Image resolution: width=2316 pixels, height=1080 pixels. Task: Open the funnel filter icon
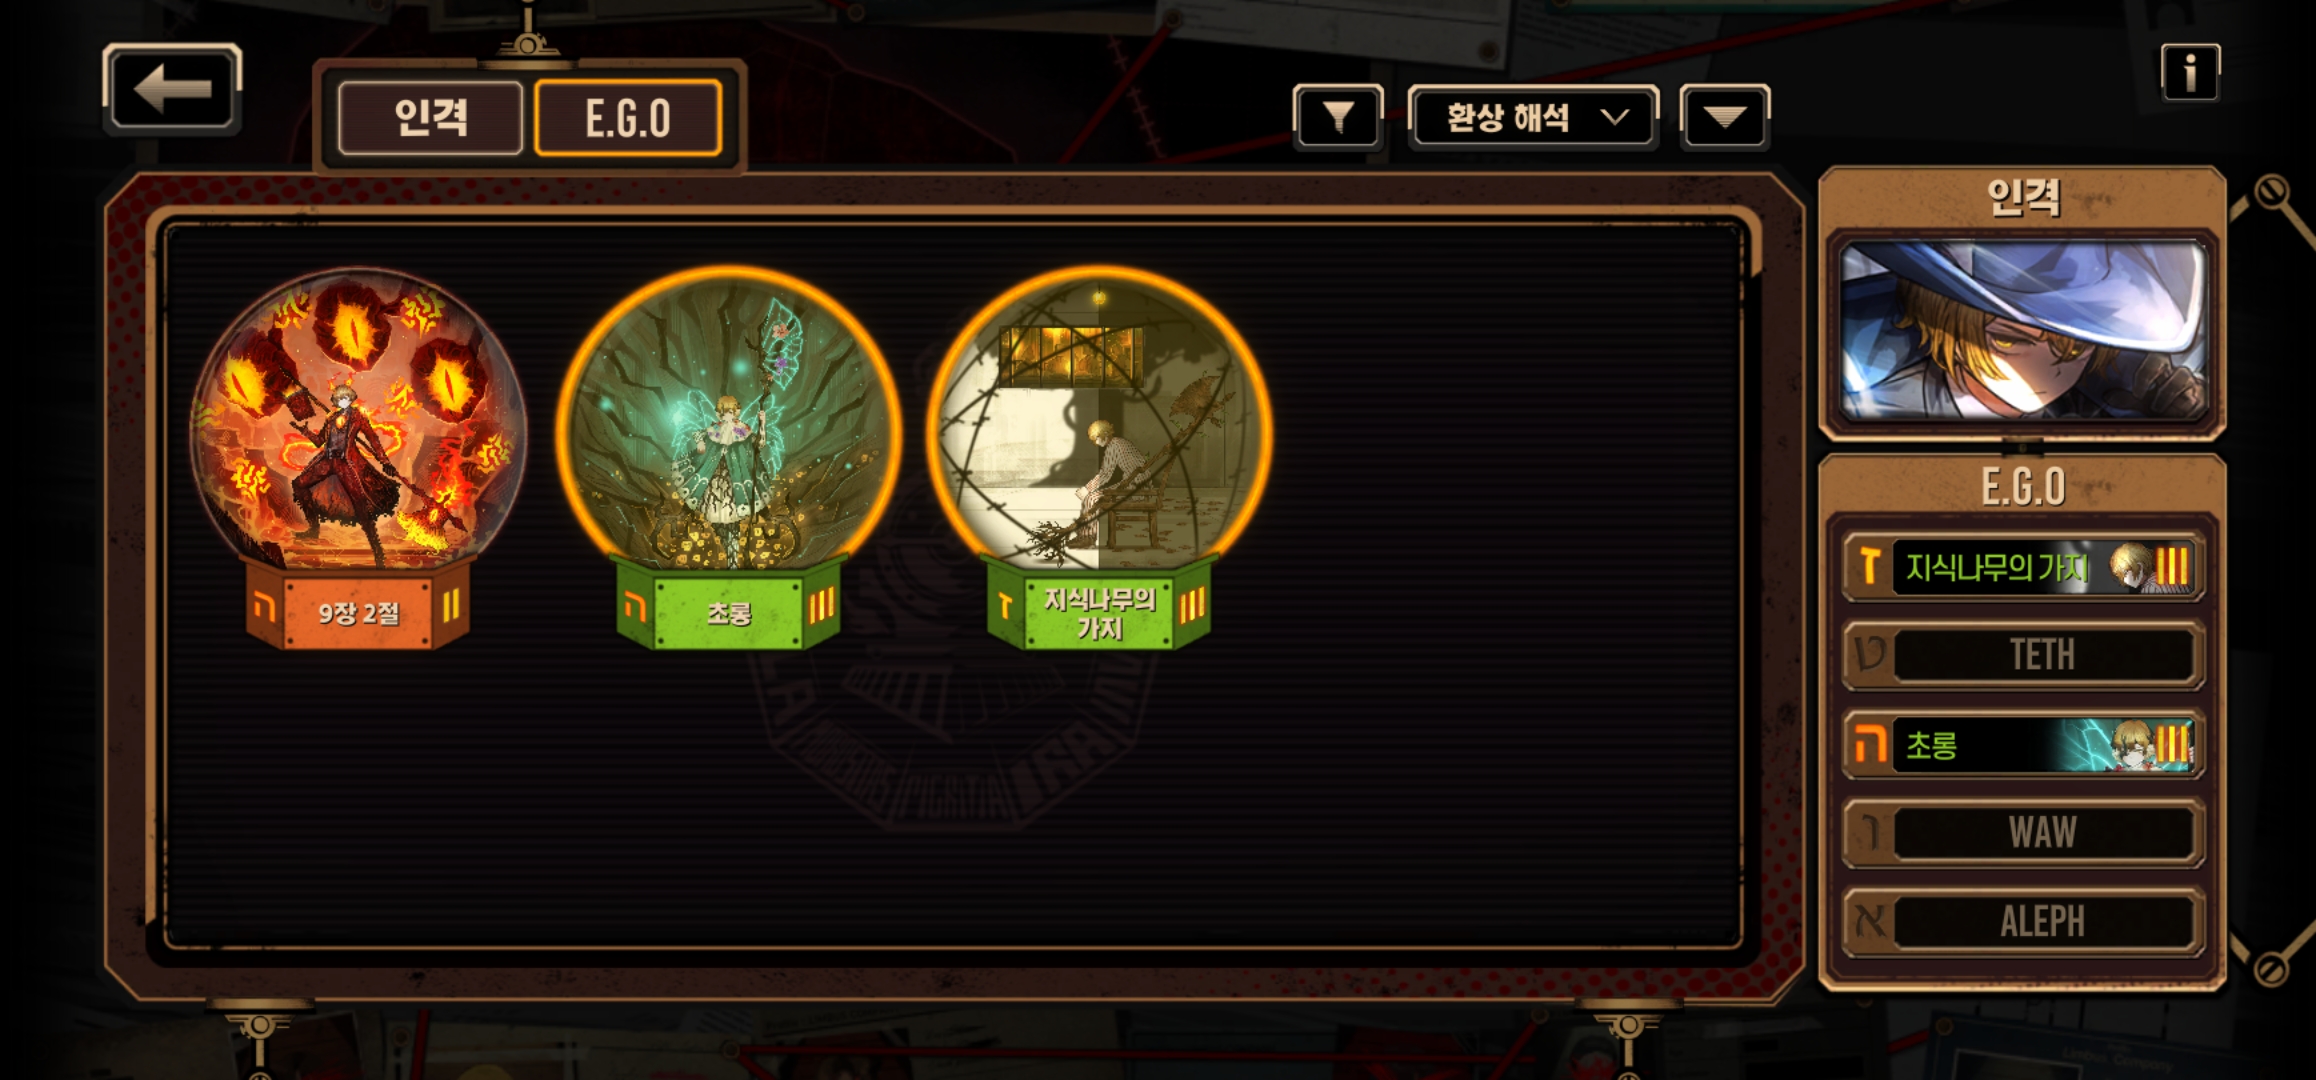click(1338, 117)
